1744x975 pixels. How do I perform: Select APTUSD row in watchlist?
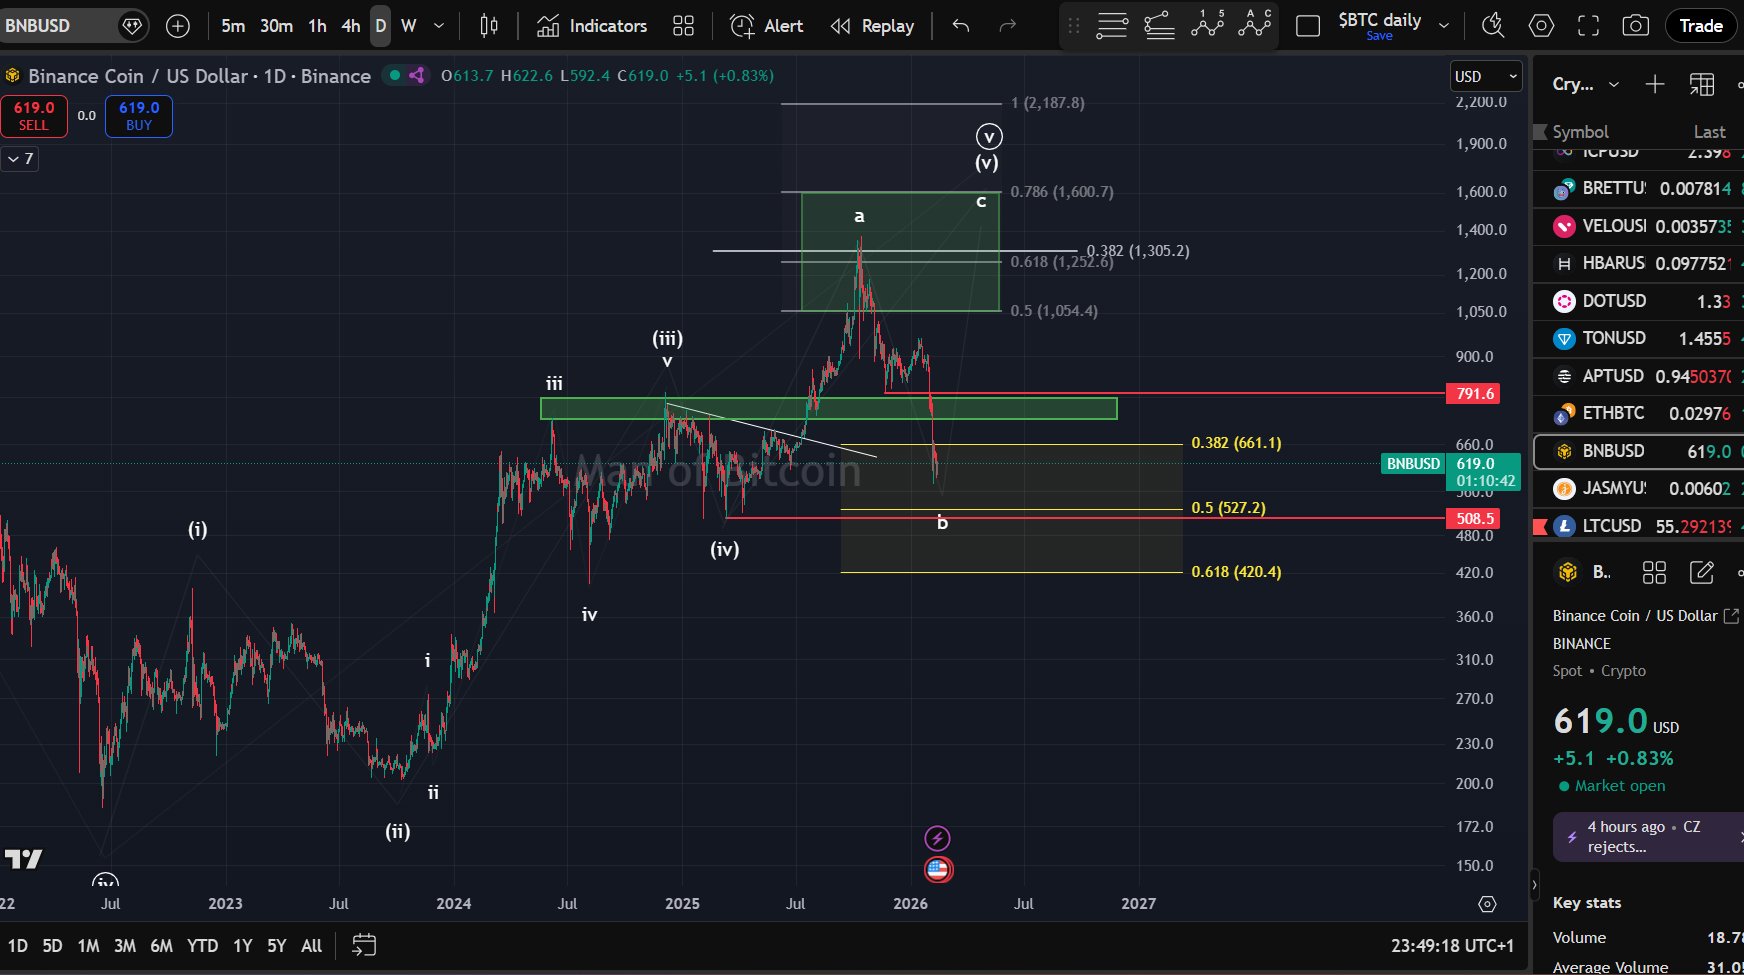point(1638,376)
